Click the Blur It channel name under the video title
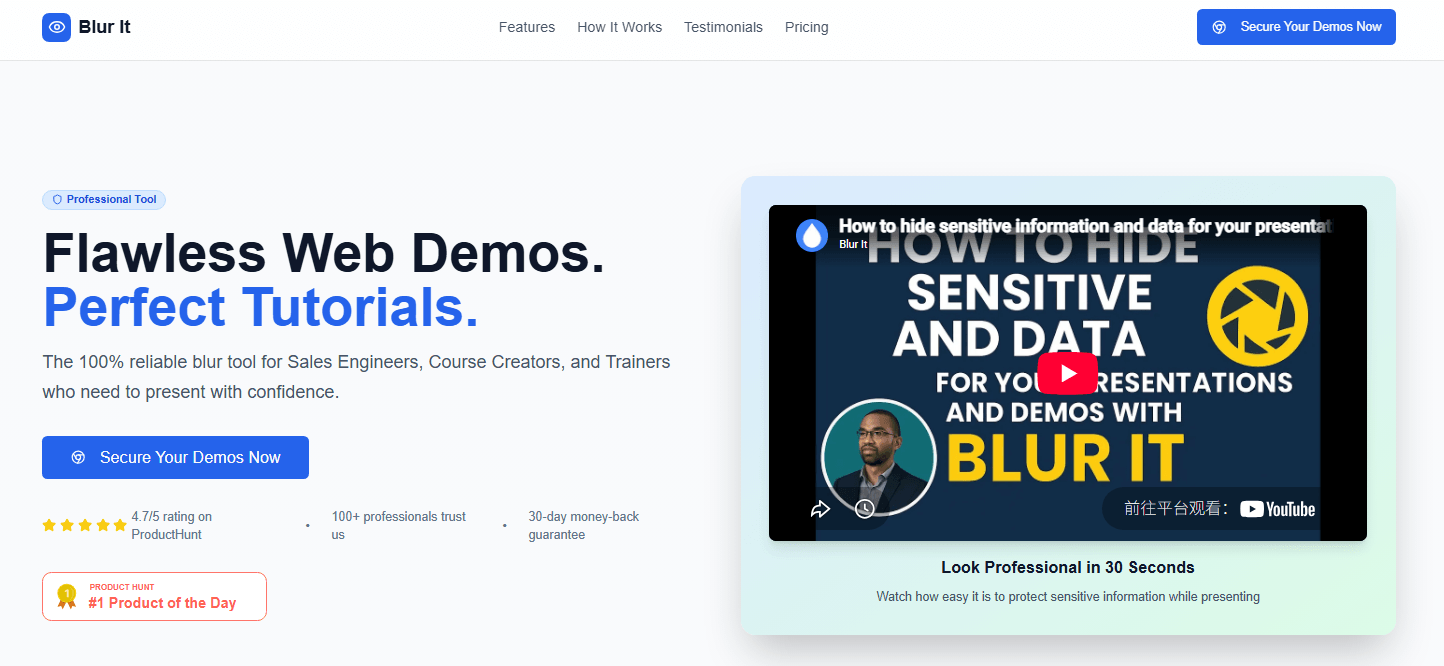This screenshot has width=1444, height=666. 853,244
